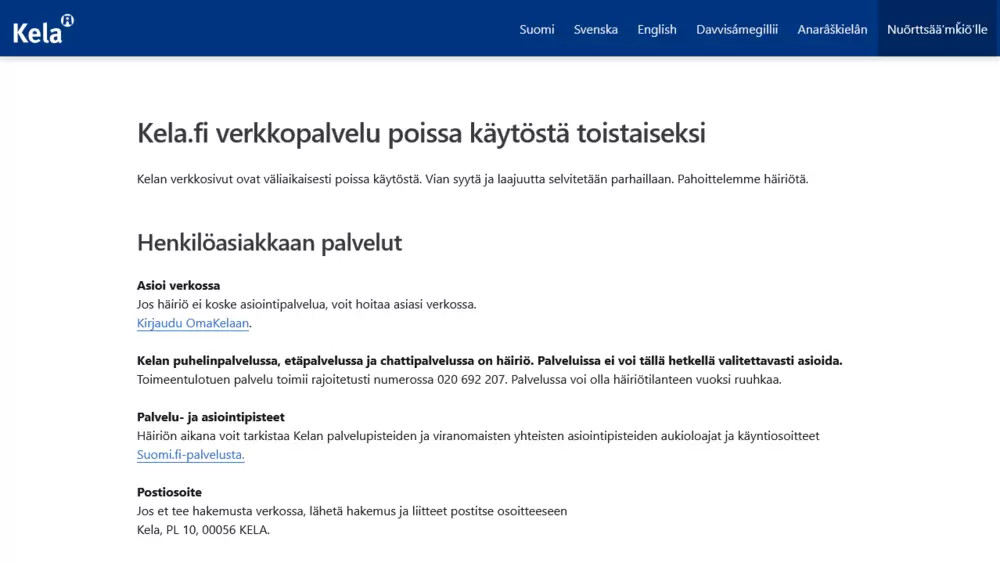Click the Asioi verkossa subheading
The width and height of the screenshot is (1000, 563).
(x=178, y=285)
